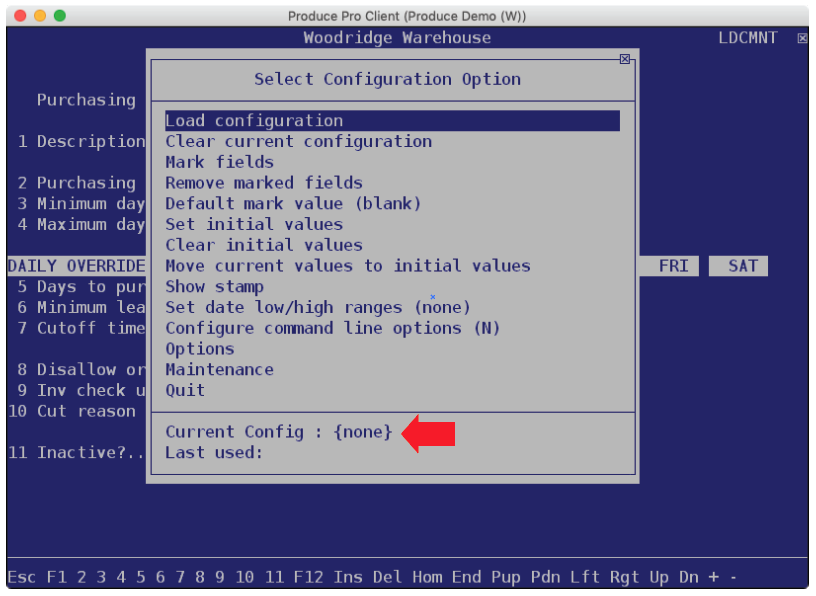Click the Esc key in bottom bar
This screenshot has width=816, height=596.
click(x=21, y=577)
